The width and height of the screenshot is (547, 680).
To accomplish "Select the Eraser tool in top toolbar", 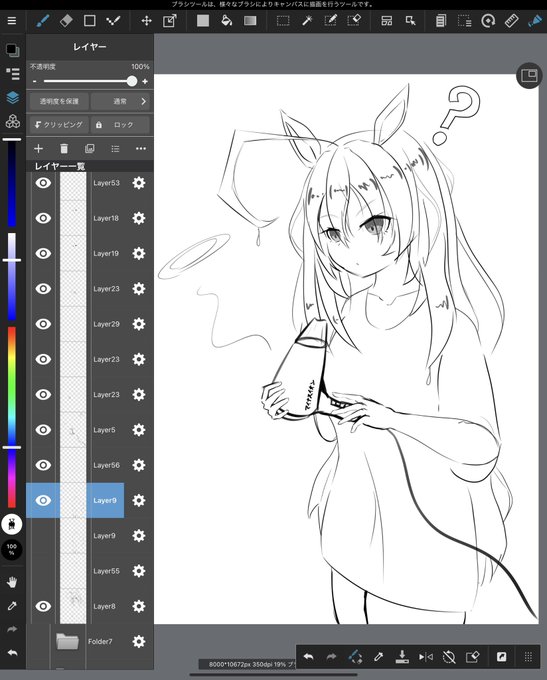I will point(66,21).
